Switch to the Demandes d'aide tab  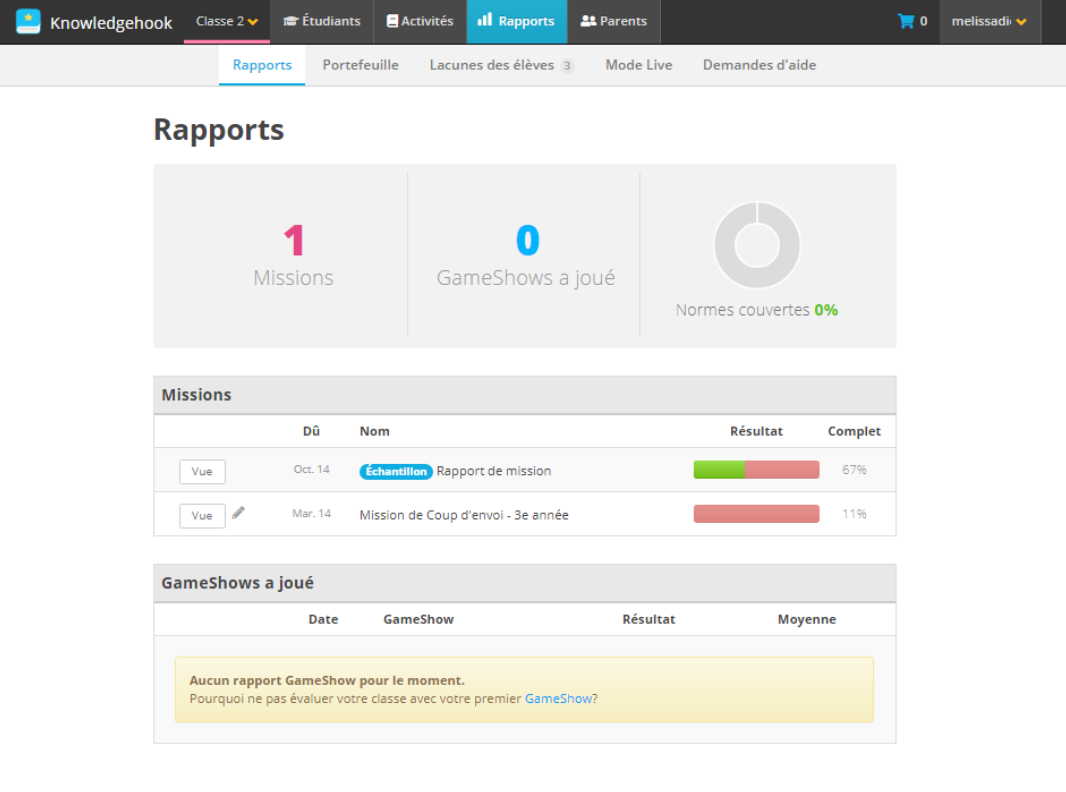[x=759, y=65]
